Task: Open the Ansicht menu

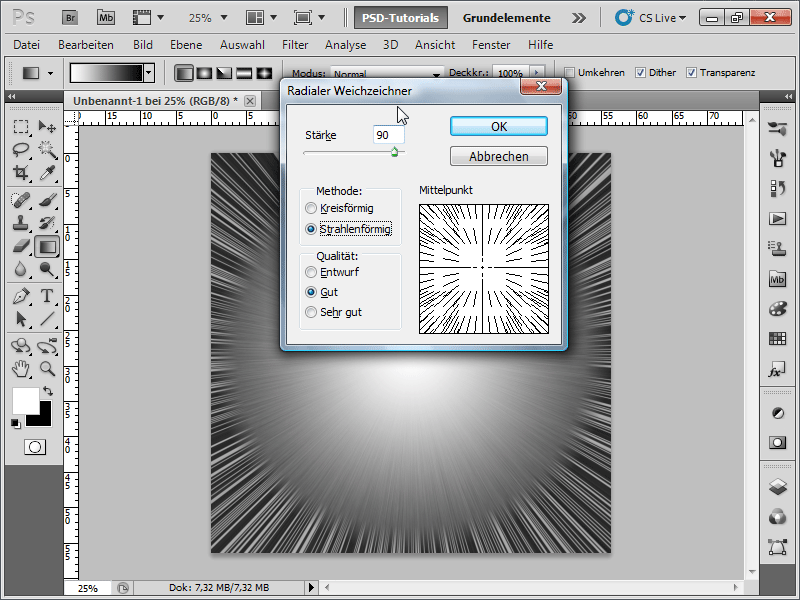Action: pos(435,45)
